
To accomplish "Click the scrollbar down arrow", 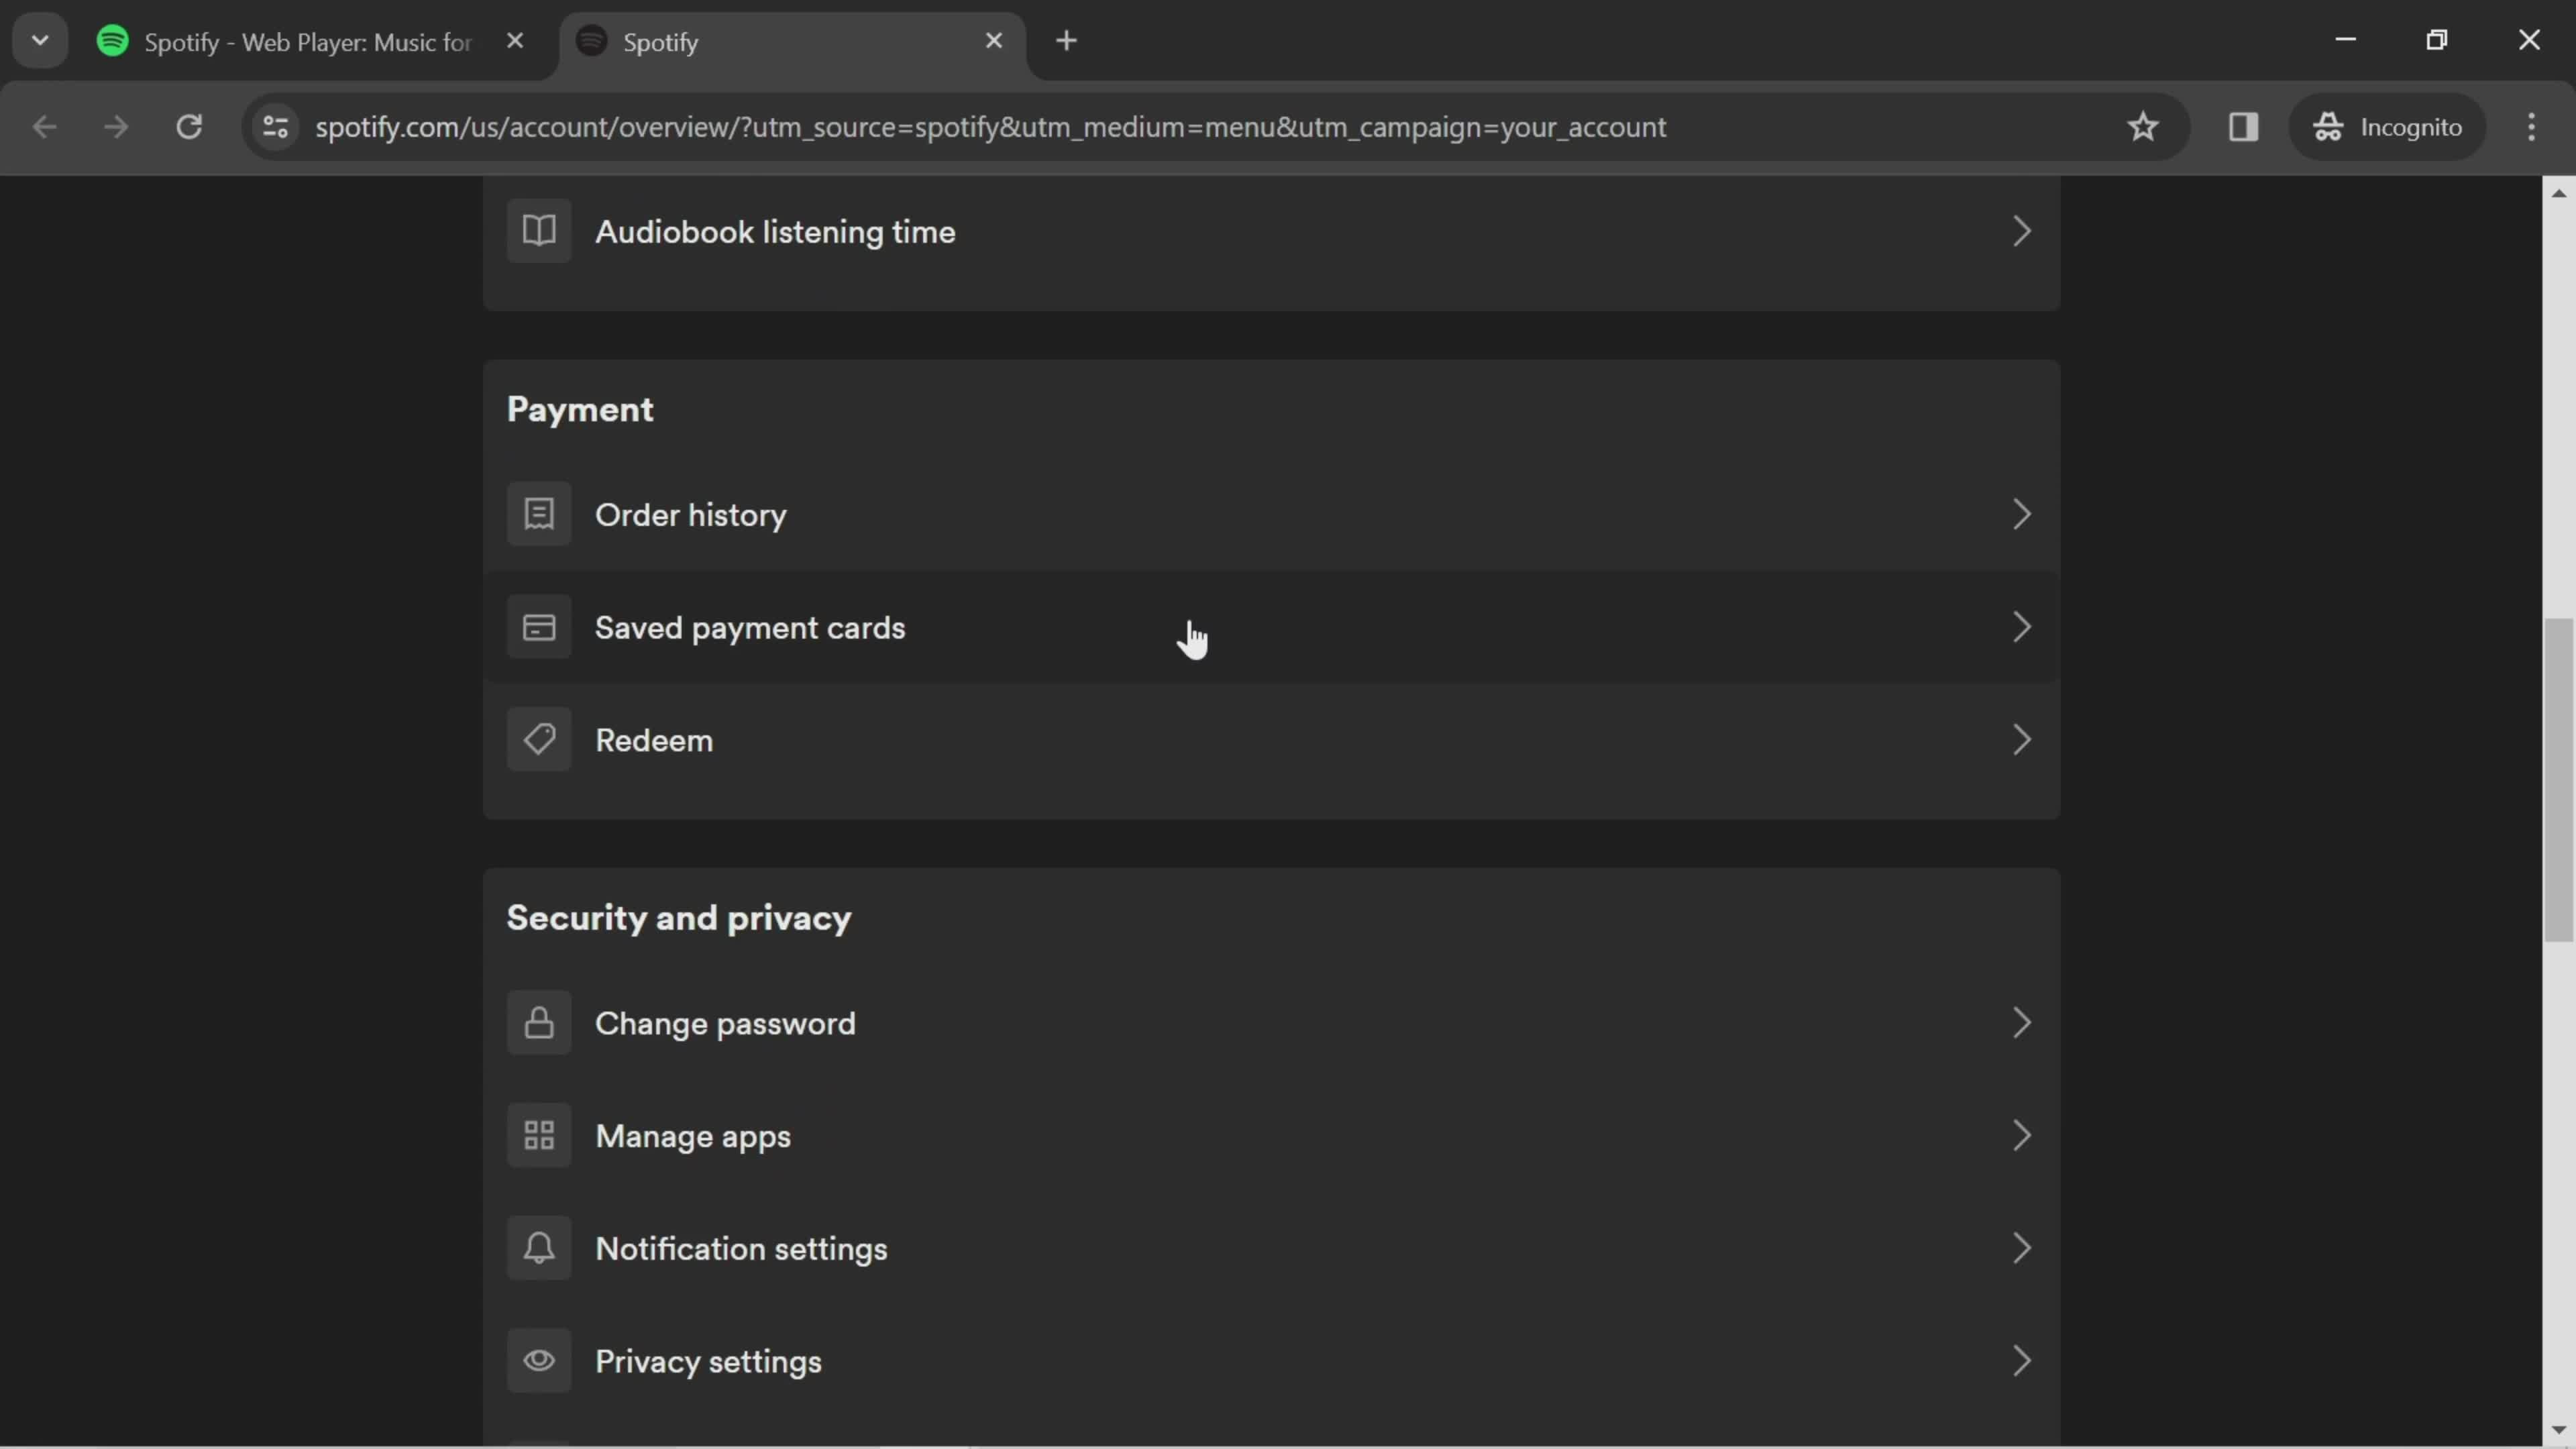I will click(x=2559, y=1430).
